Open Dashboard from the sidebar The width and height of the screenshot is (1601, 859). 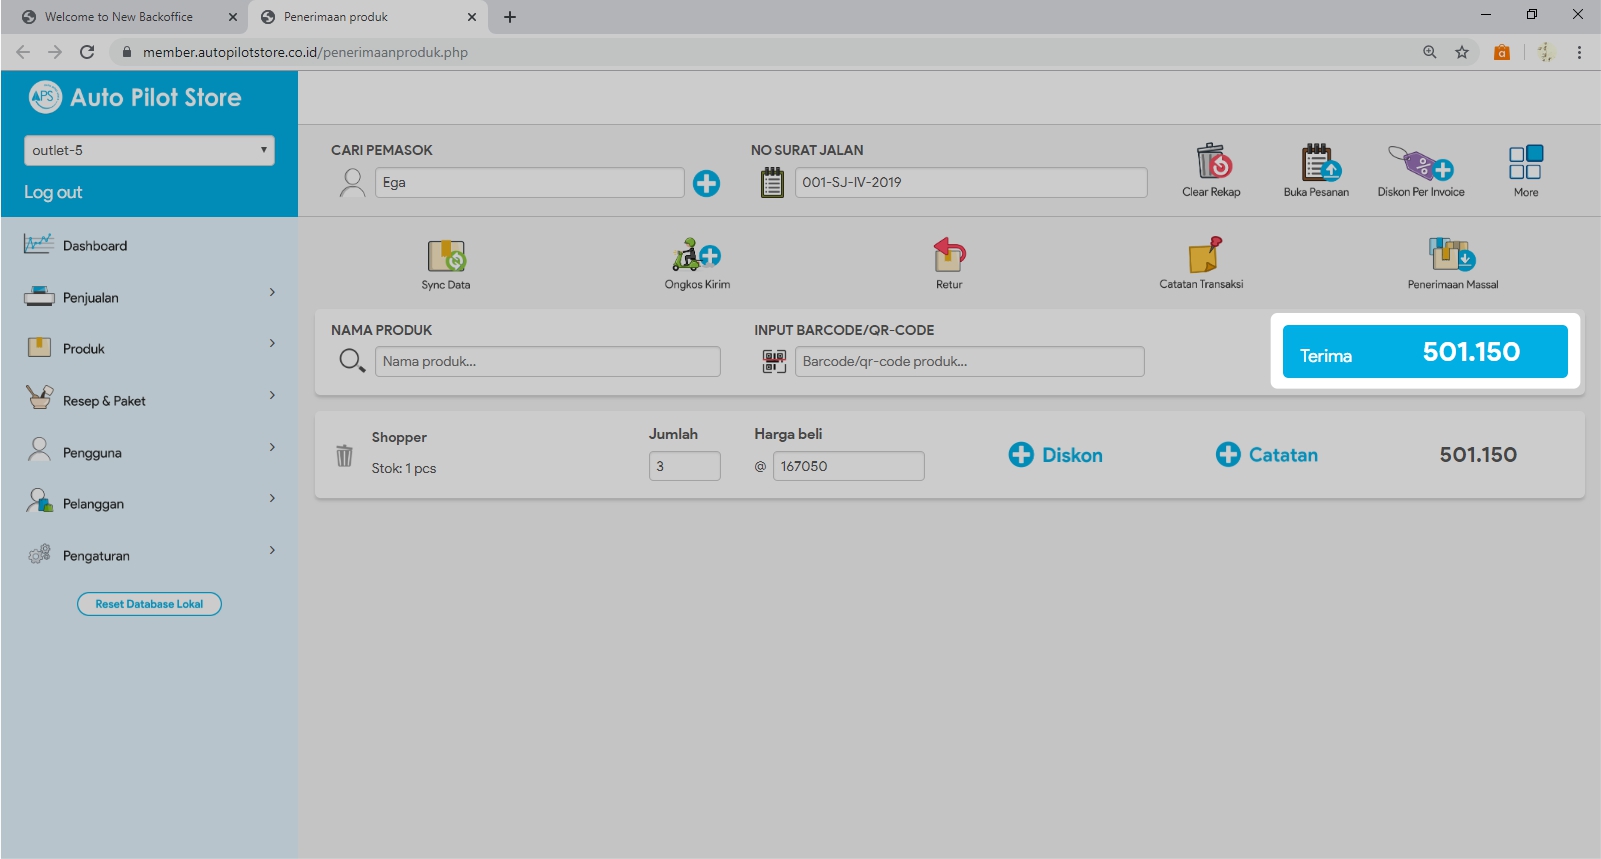tap(95, 246)
